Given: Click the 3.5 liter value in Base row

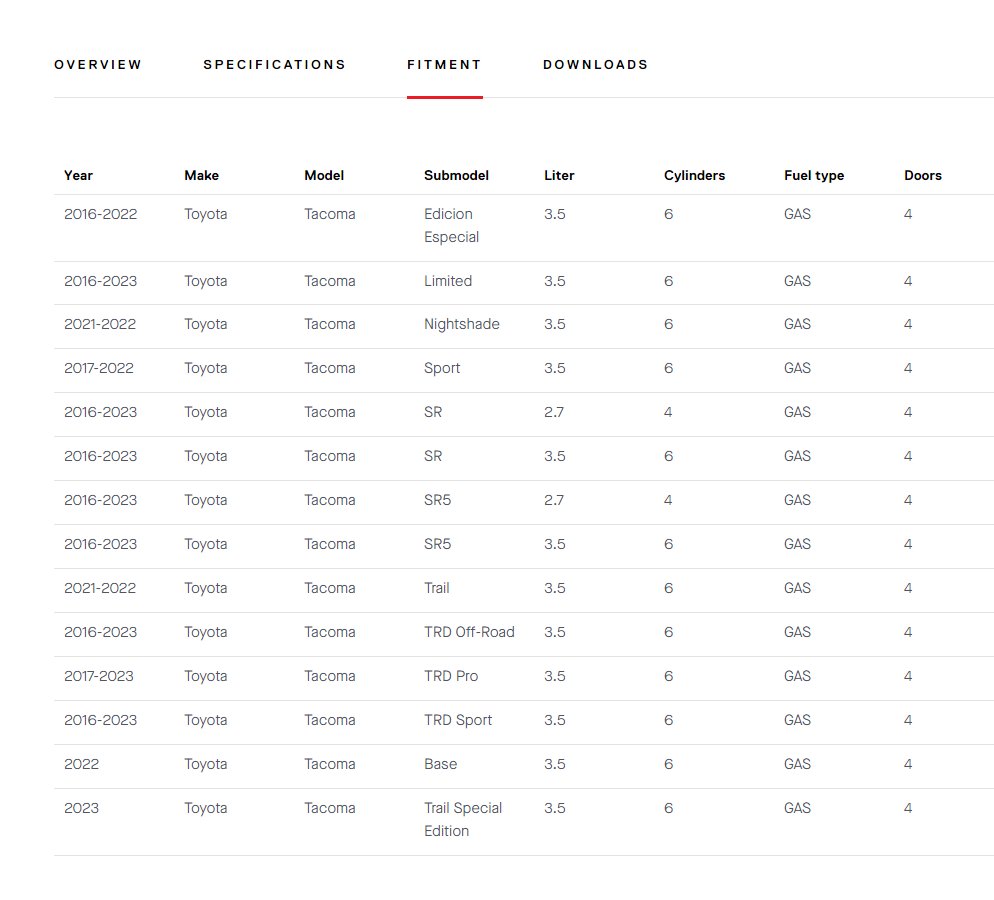Looking at the screenshot, I should pos(555,764).
